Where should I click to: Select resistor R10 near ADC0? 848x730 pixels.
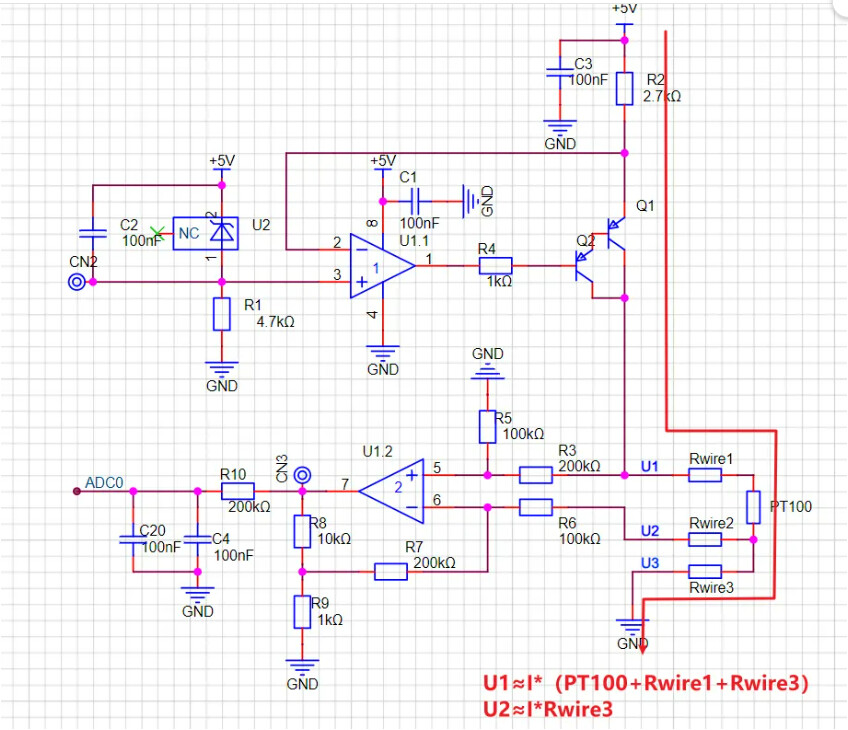pos(238,491)
